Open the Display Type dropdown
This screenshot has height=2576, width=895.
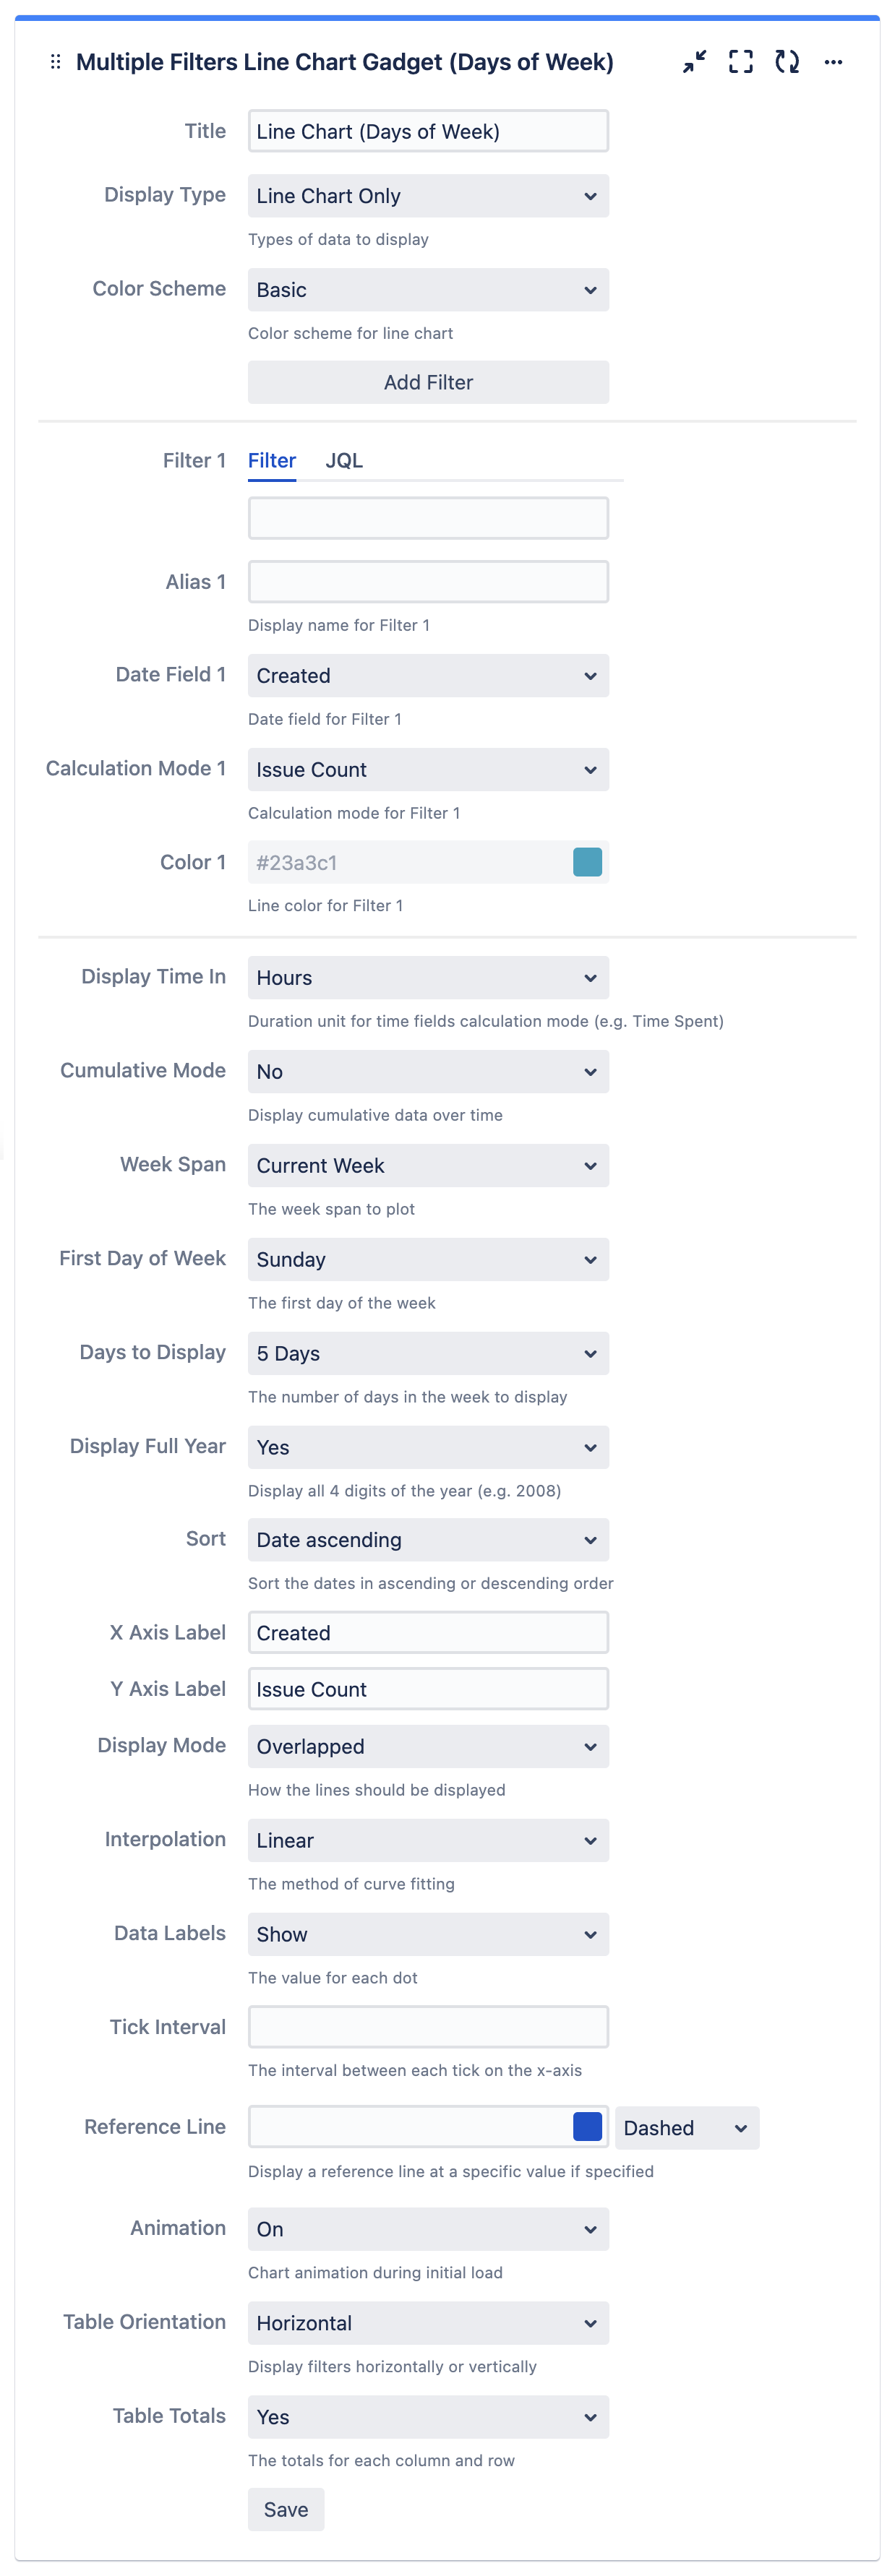428,196
